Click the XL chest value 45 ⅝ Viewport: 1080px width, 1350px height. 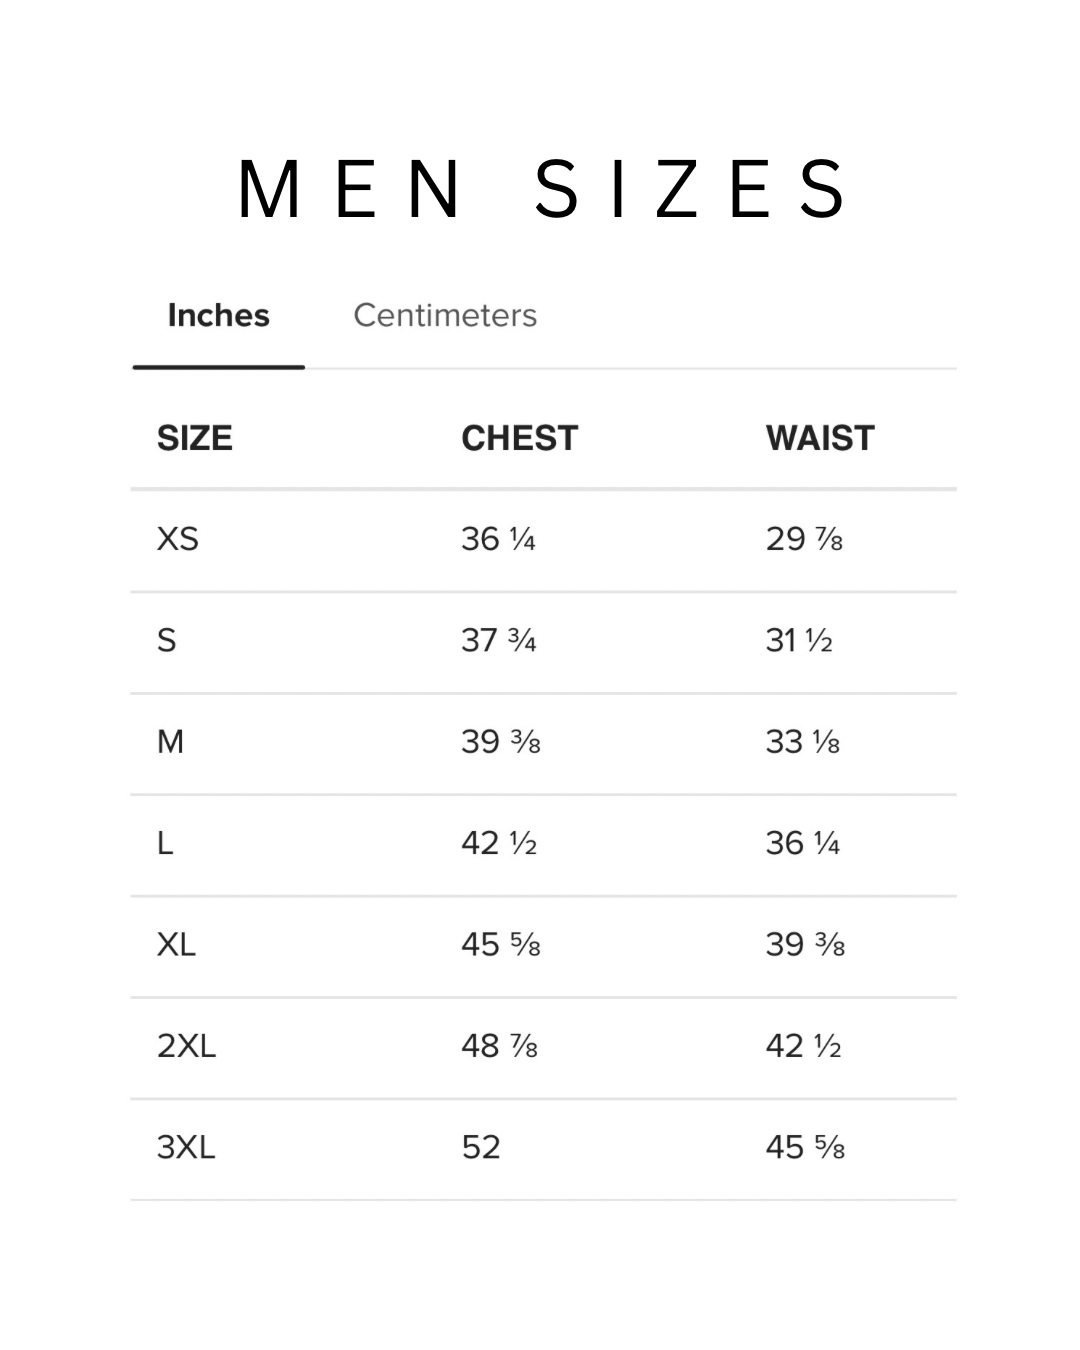[x=500, y=945]
